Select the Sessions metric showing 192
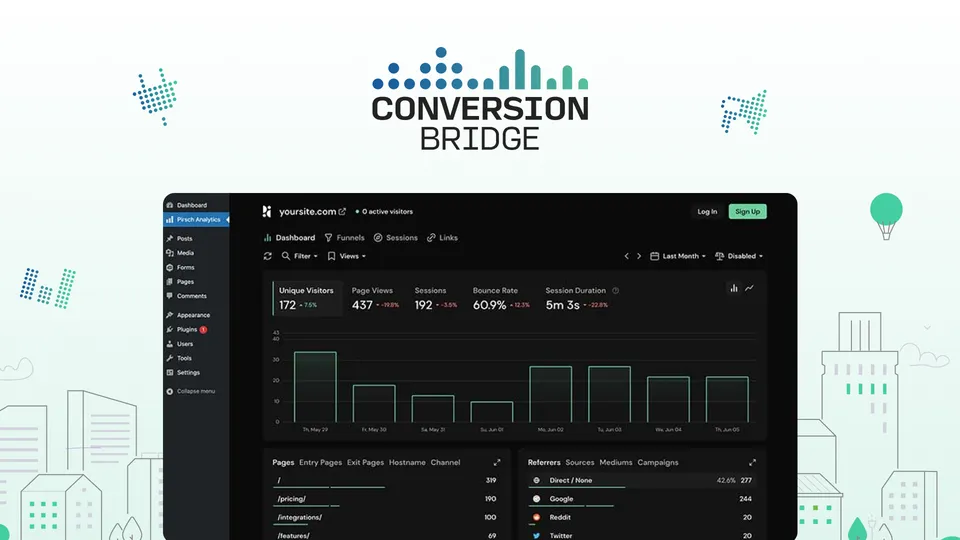Image resolution: width=960 pixels, height=540 pixels. tap(436, 298)
